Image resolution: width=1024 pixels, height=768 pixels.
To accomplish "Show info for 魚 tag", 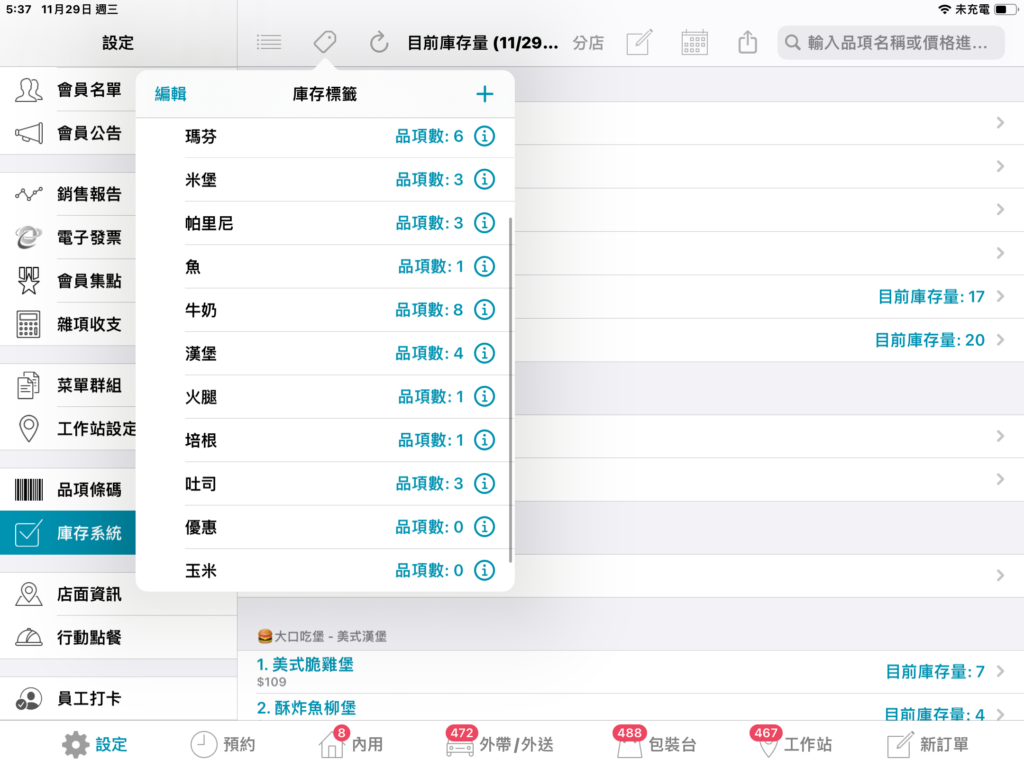I will click(484, 266).
